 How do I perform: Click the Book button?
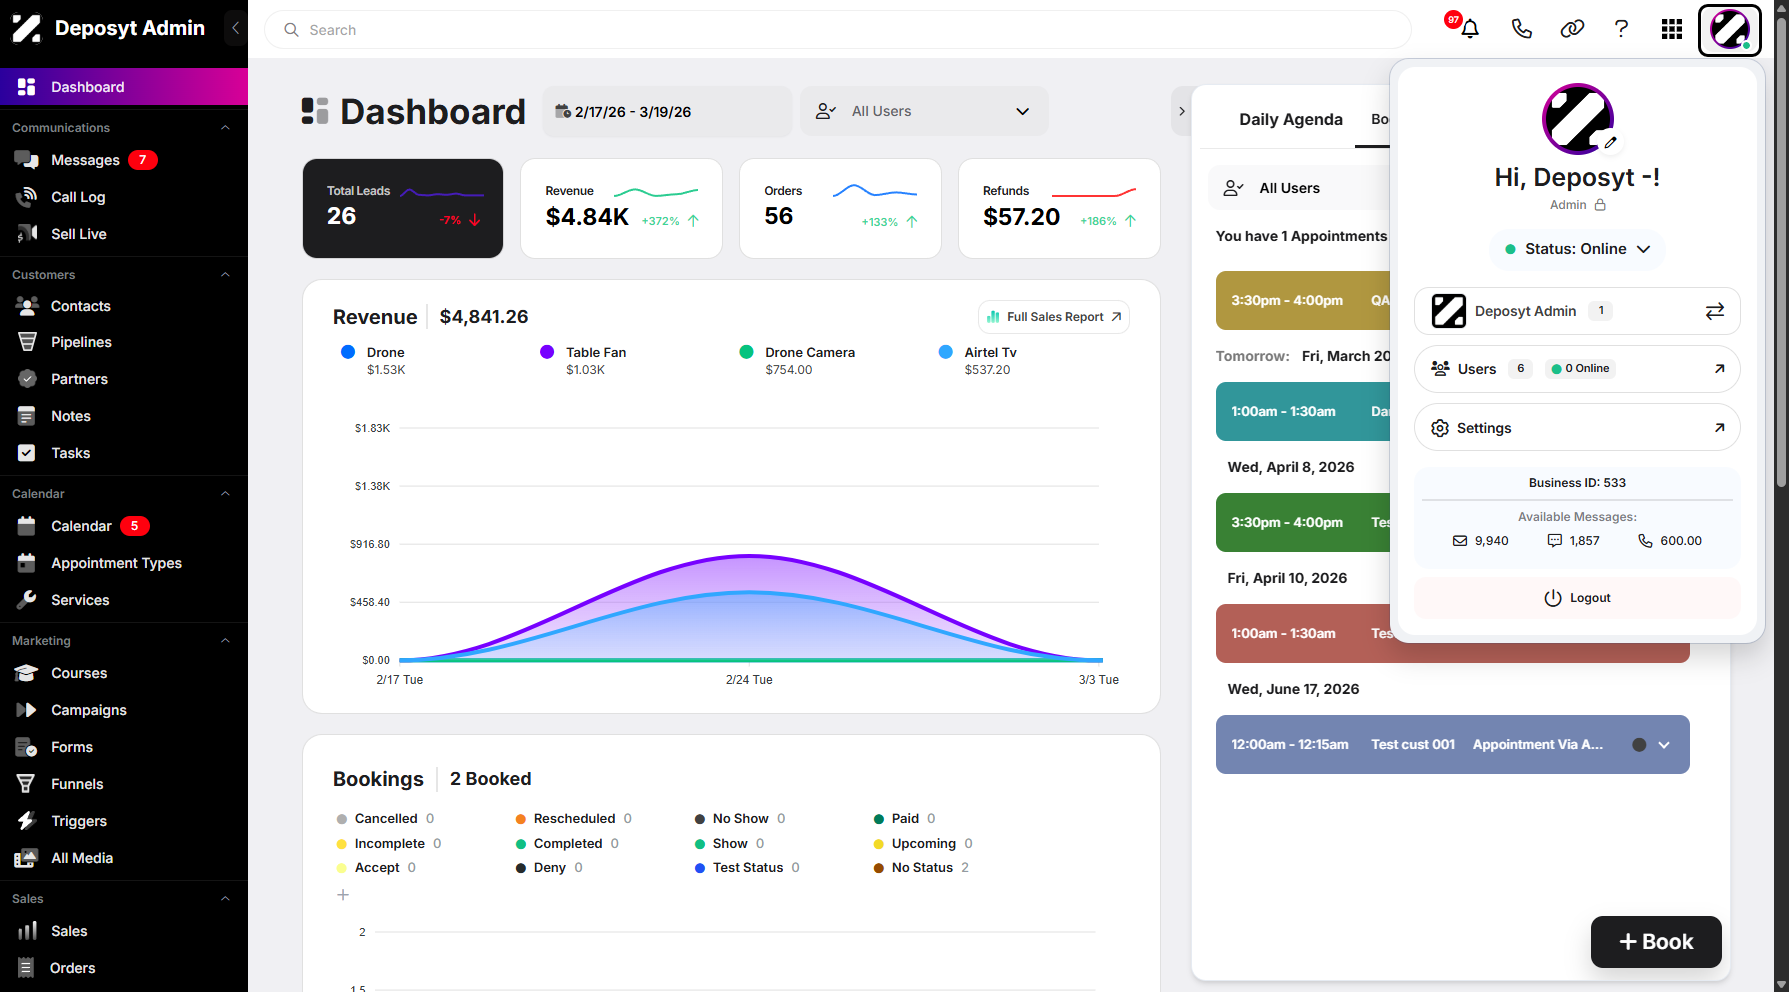coord(1656,942)
